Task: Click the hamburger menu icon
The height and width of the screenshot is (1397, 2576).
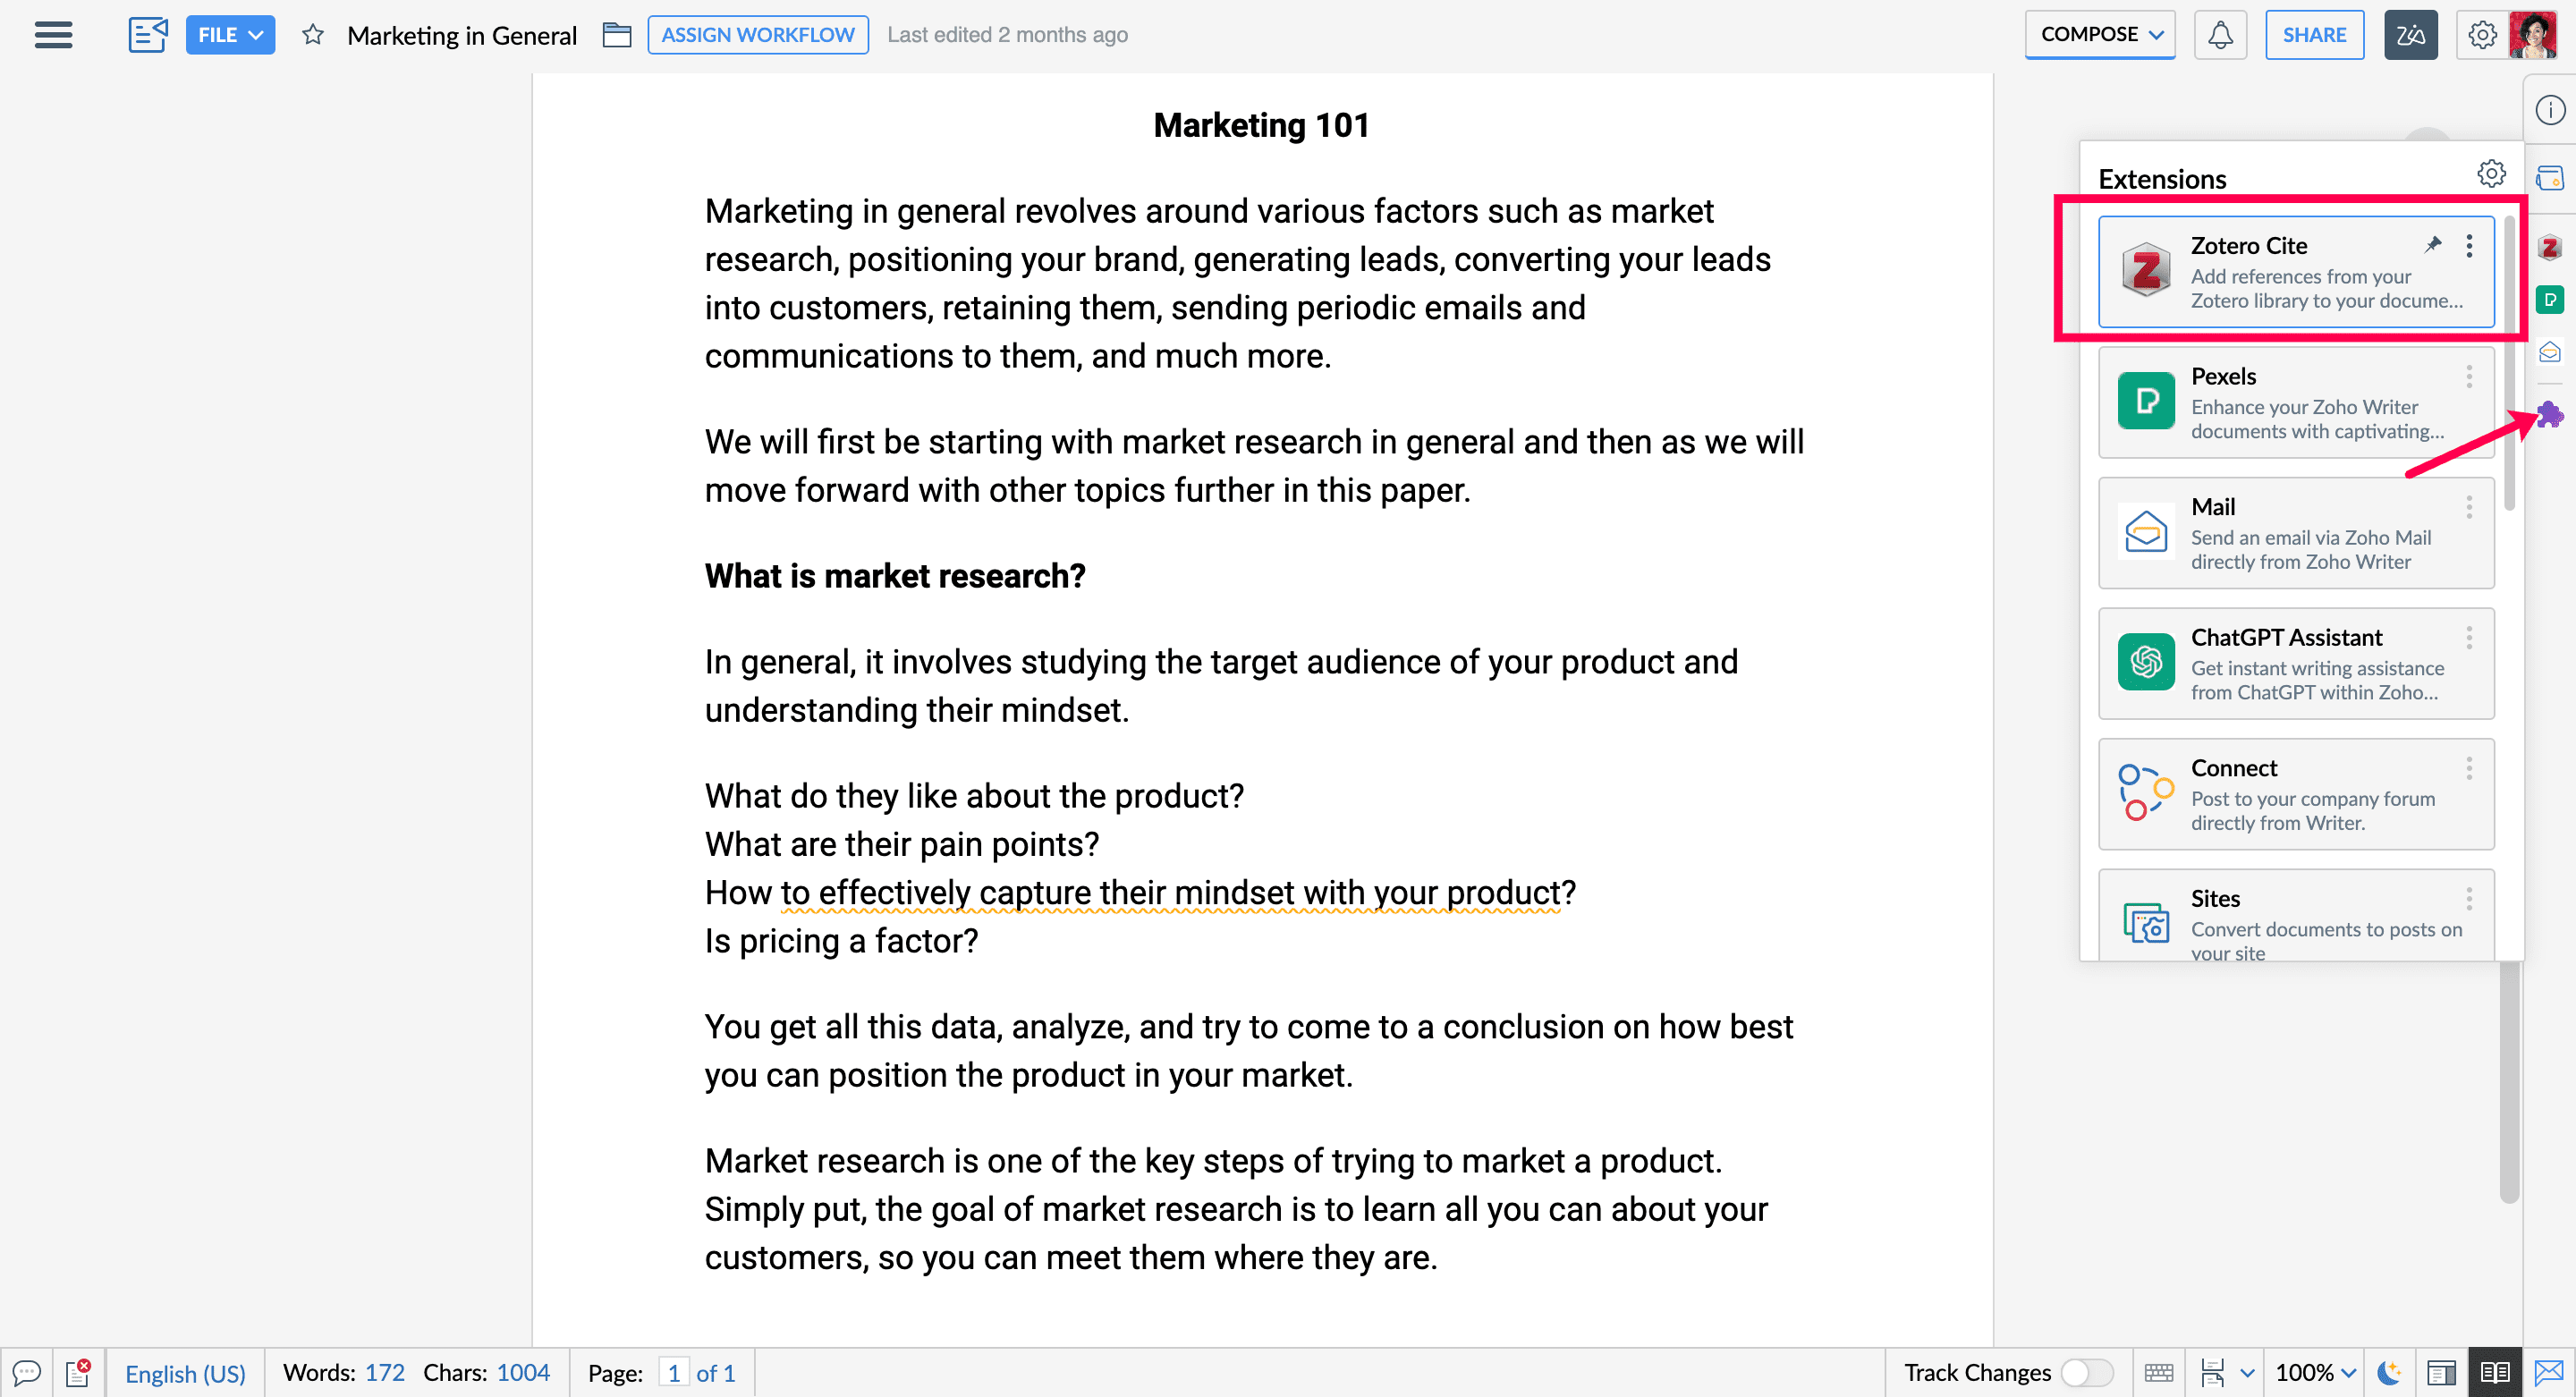Action: [x=53, y=35]
